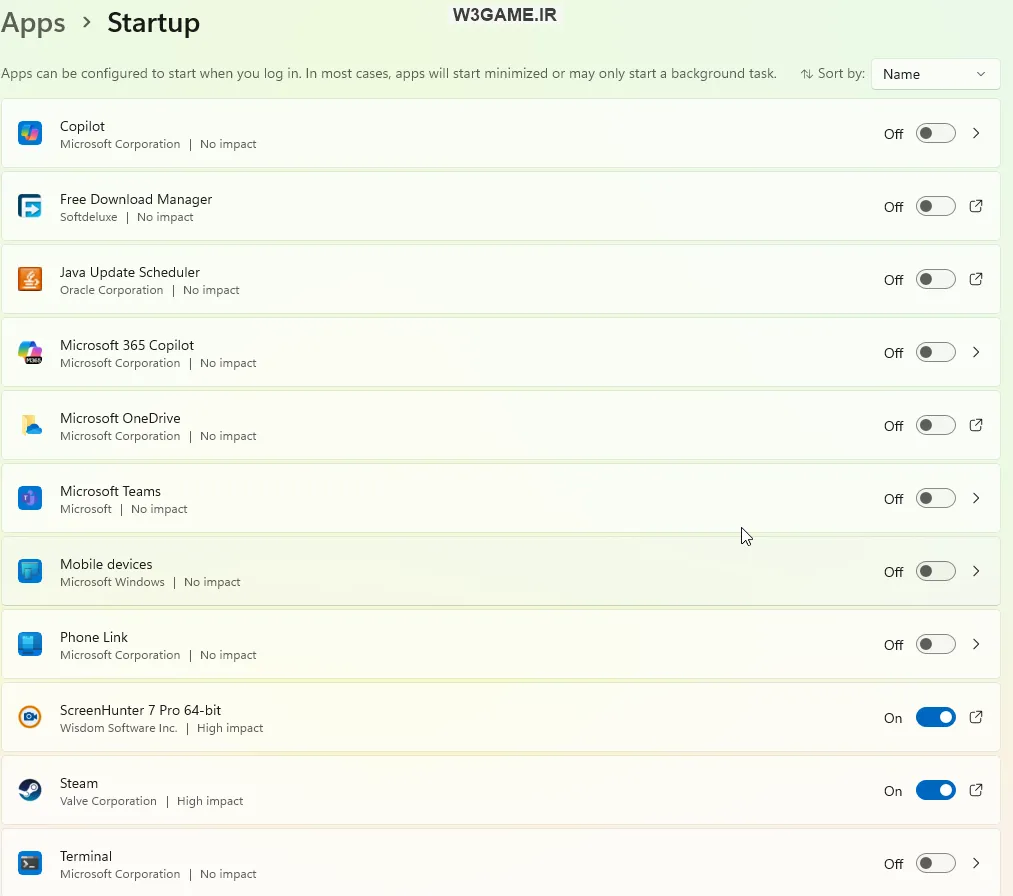The image size is (1013, 896).
Task: Expand Microsoft Teams row chevron
Action: (976, 498)
